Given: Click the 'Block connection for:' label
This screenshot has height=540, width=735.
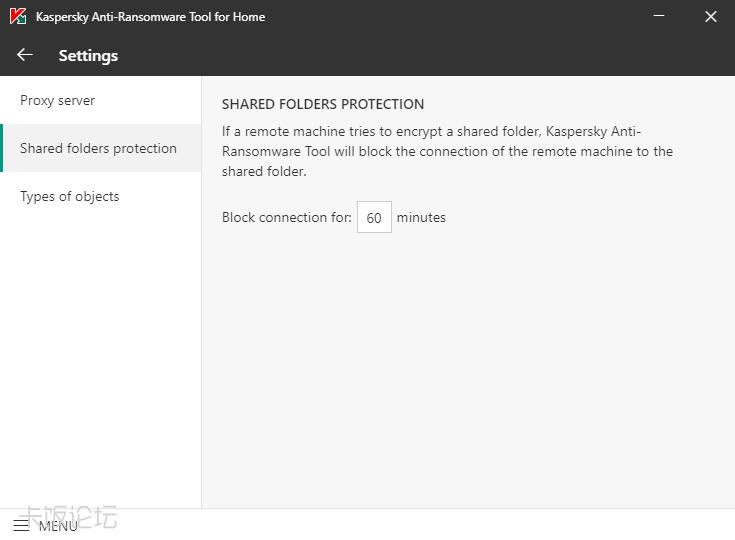Looking at the screenshot, I should 286,217.
